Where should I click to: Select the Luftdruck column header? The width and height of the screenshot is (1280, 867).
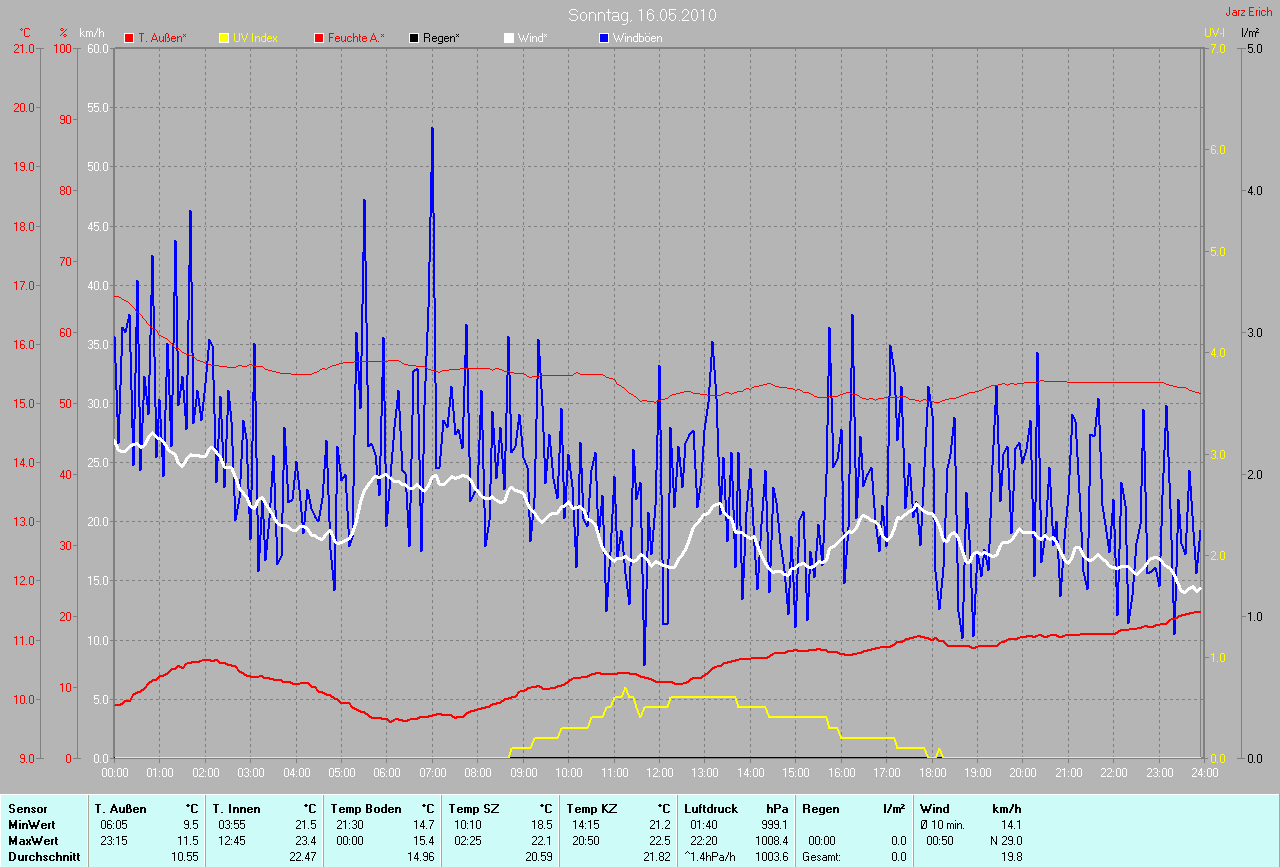711,808
